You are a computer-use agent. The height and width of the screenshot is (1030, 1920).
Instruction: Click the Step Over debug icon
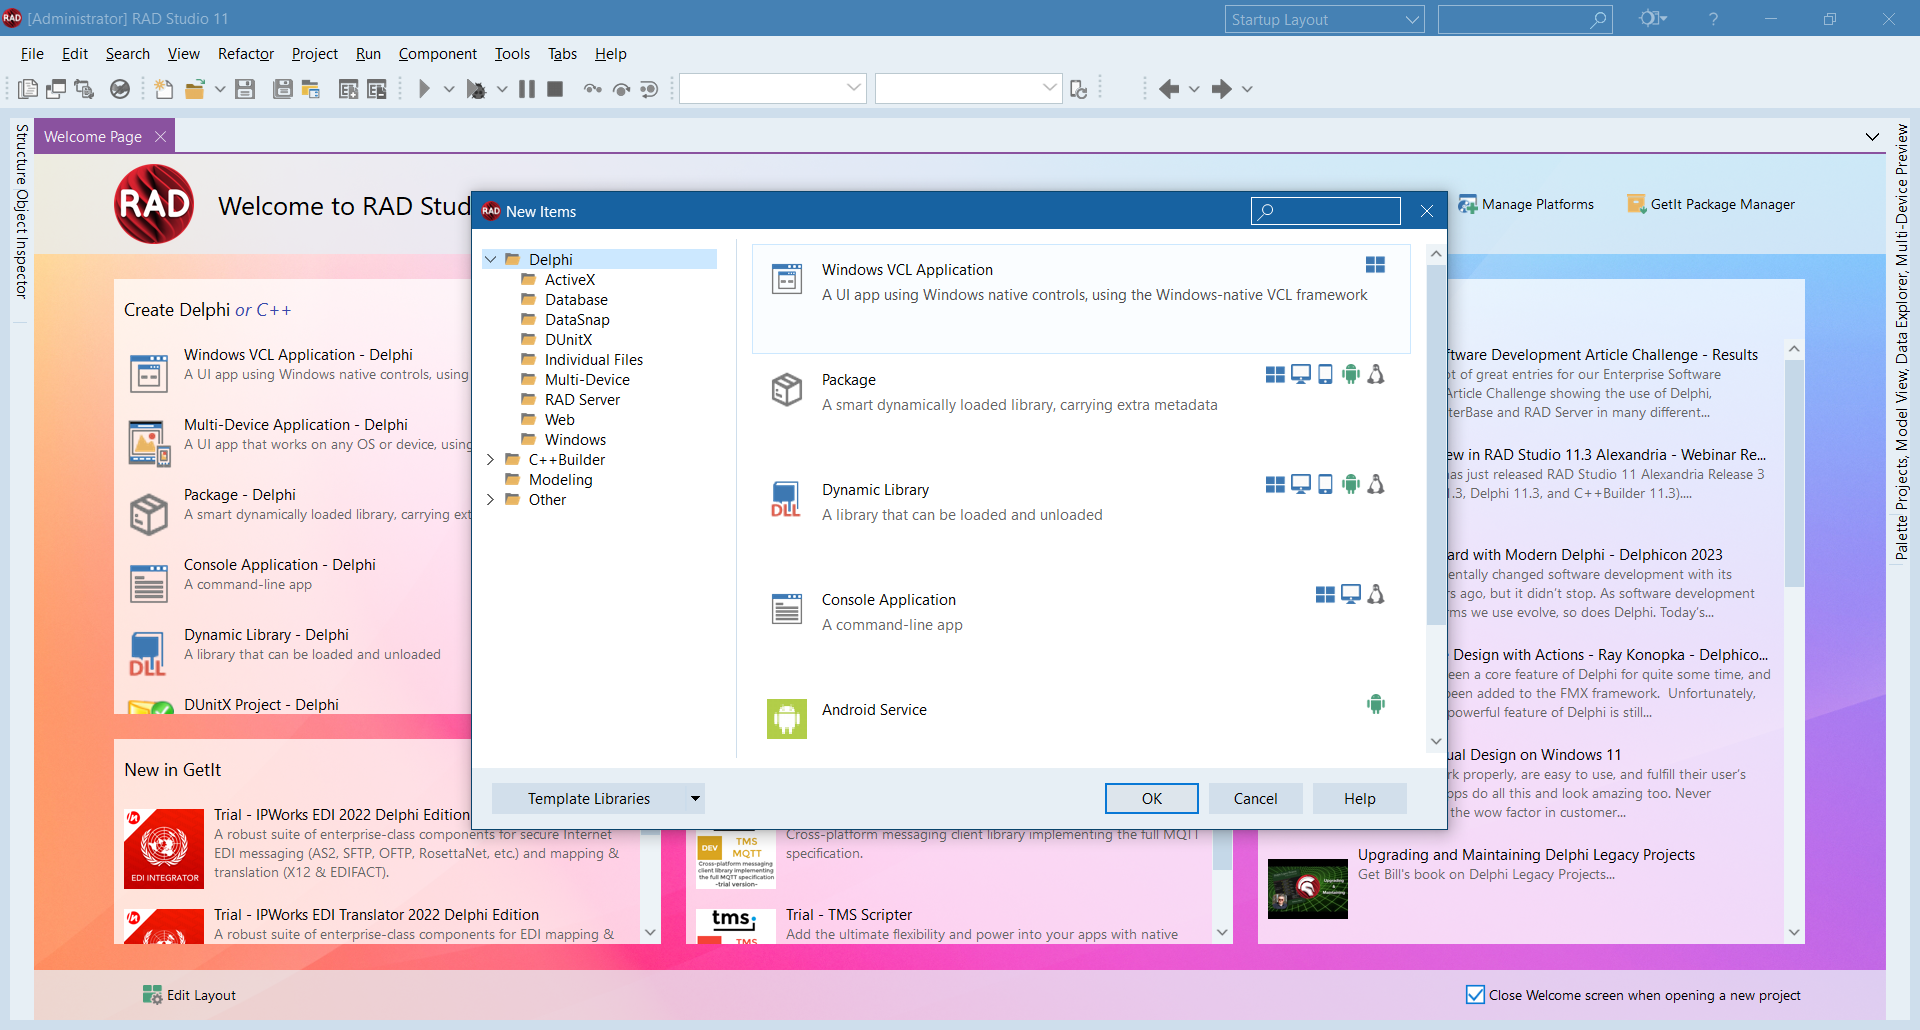coord(621,89)
